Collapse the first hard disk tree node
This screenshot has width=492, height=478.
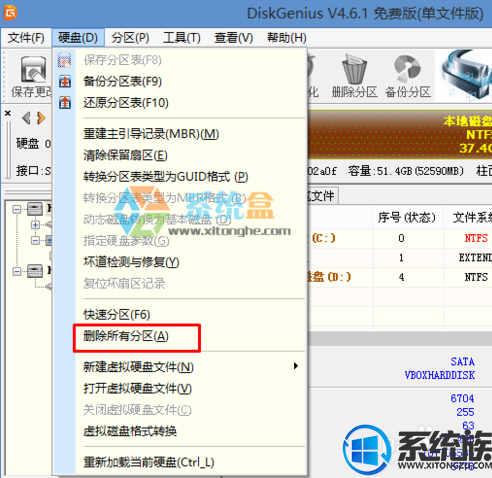click(x=17, y=209)
